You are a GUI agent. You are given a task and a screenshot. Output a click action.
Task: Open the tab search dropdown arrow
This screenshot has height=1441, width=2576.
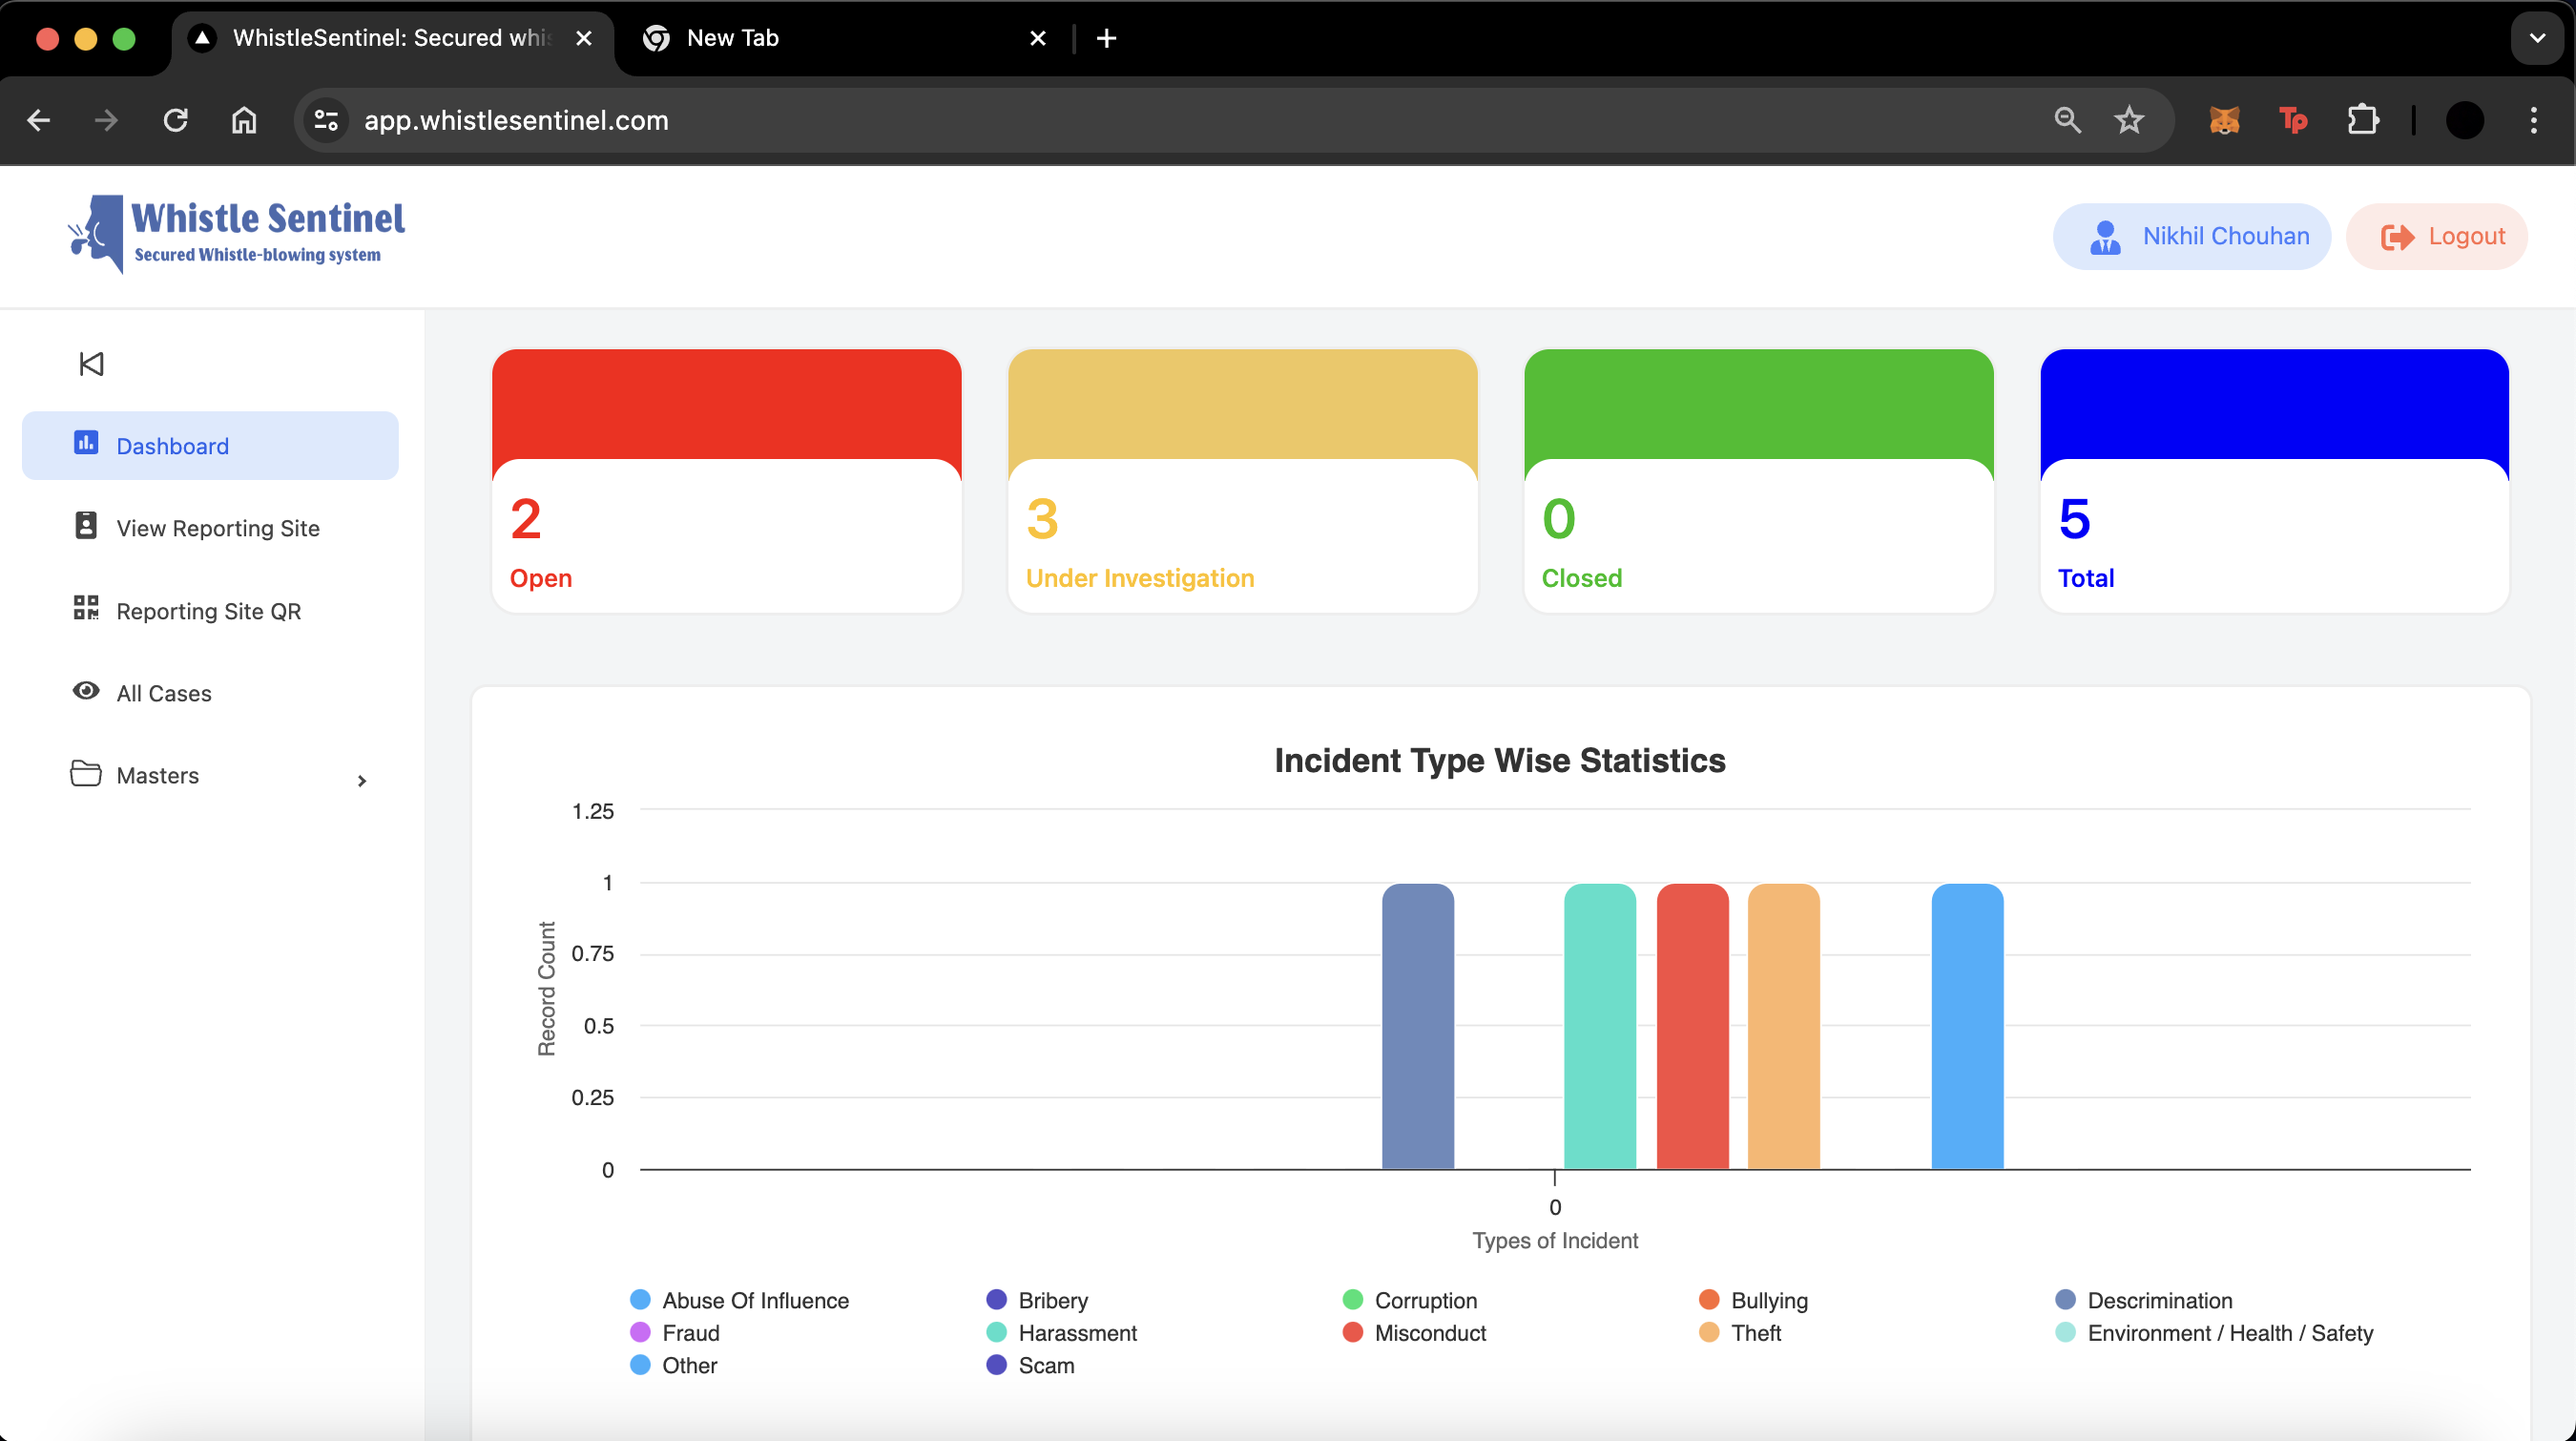pos(2537,38)
